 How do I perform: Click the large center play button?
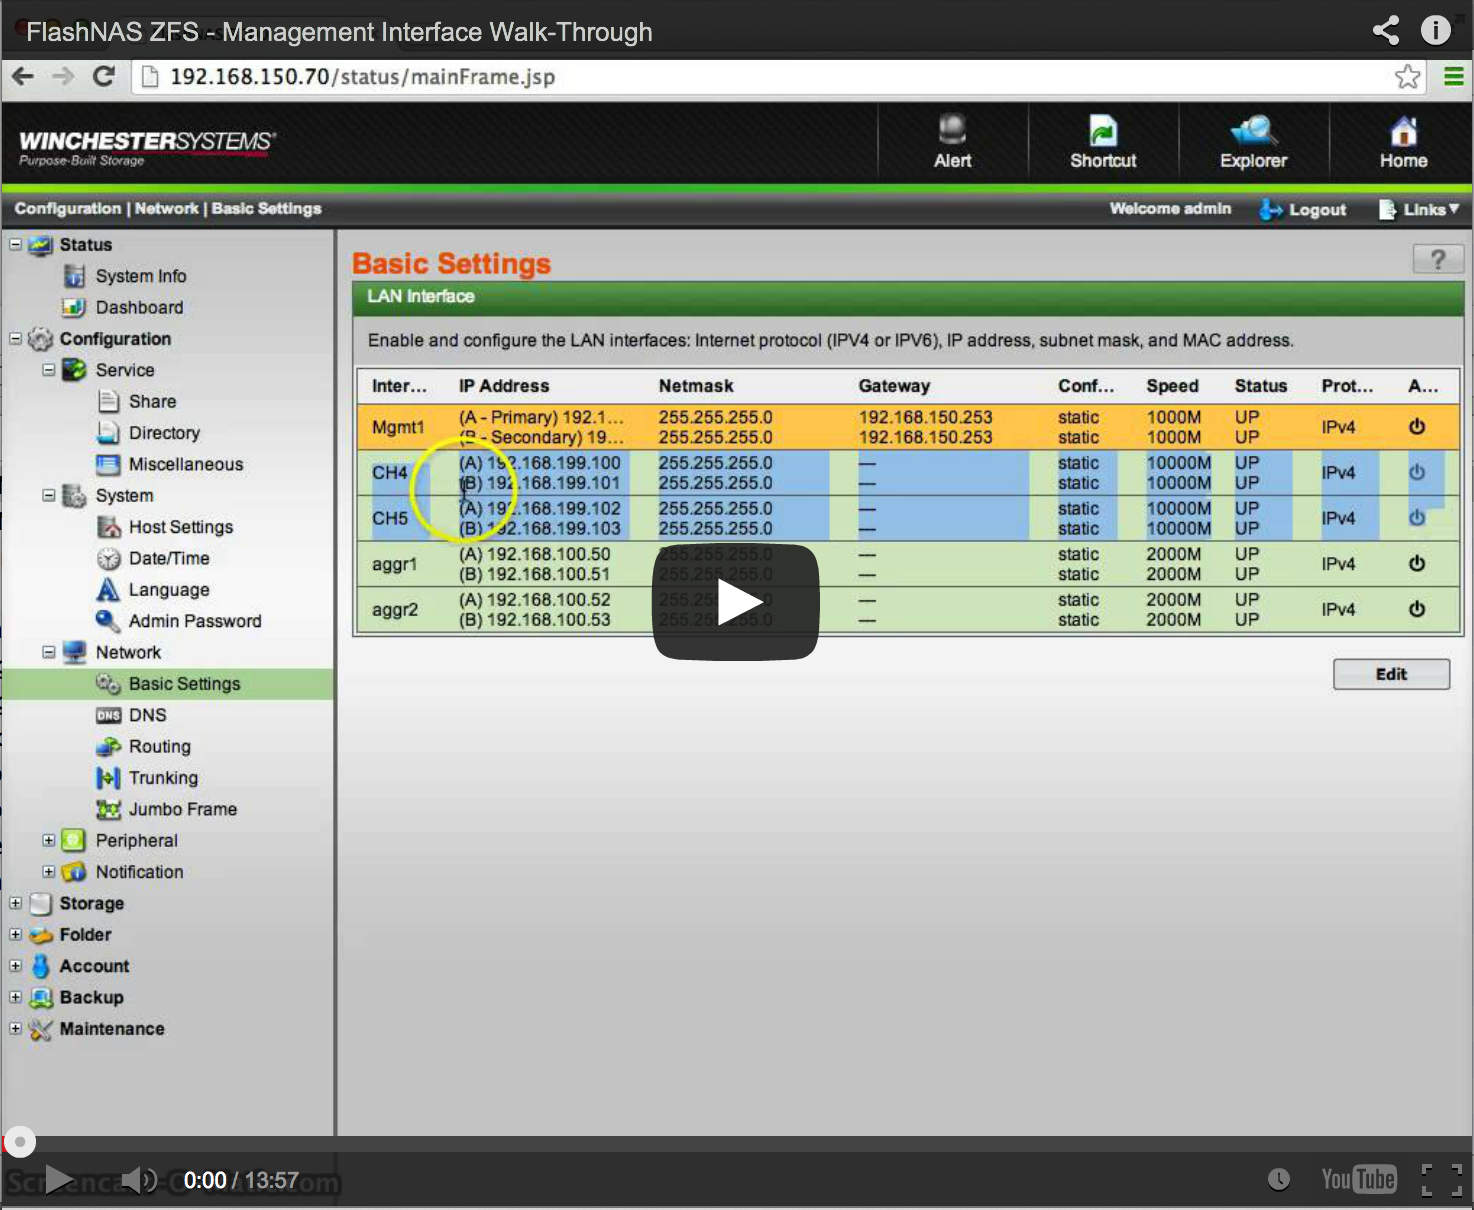736,602
